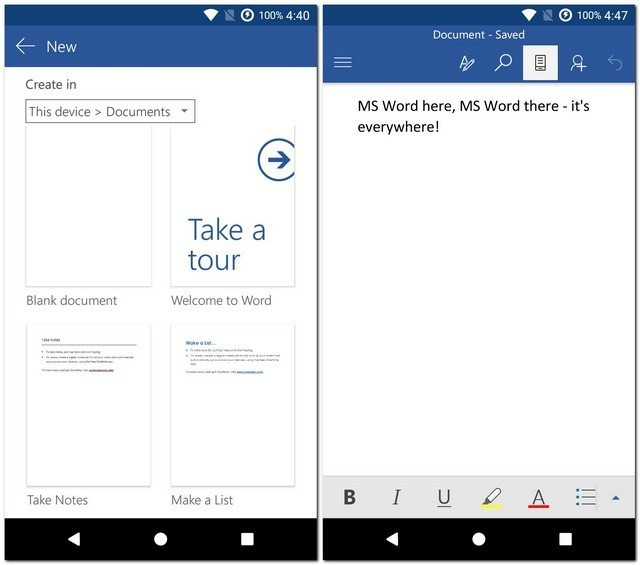Toggle bold formatting
This screenshot has width=640, height=565.
point(350,497)
